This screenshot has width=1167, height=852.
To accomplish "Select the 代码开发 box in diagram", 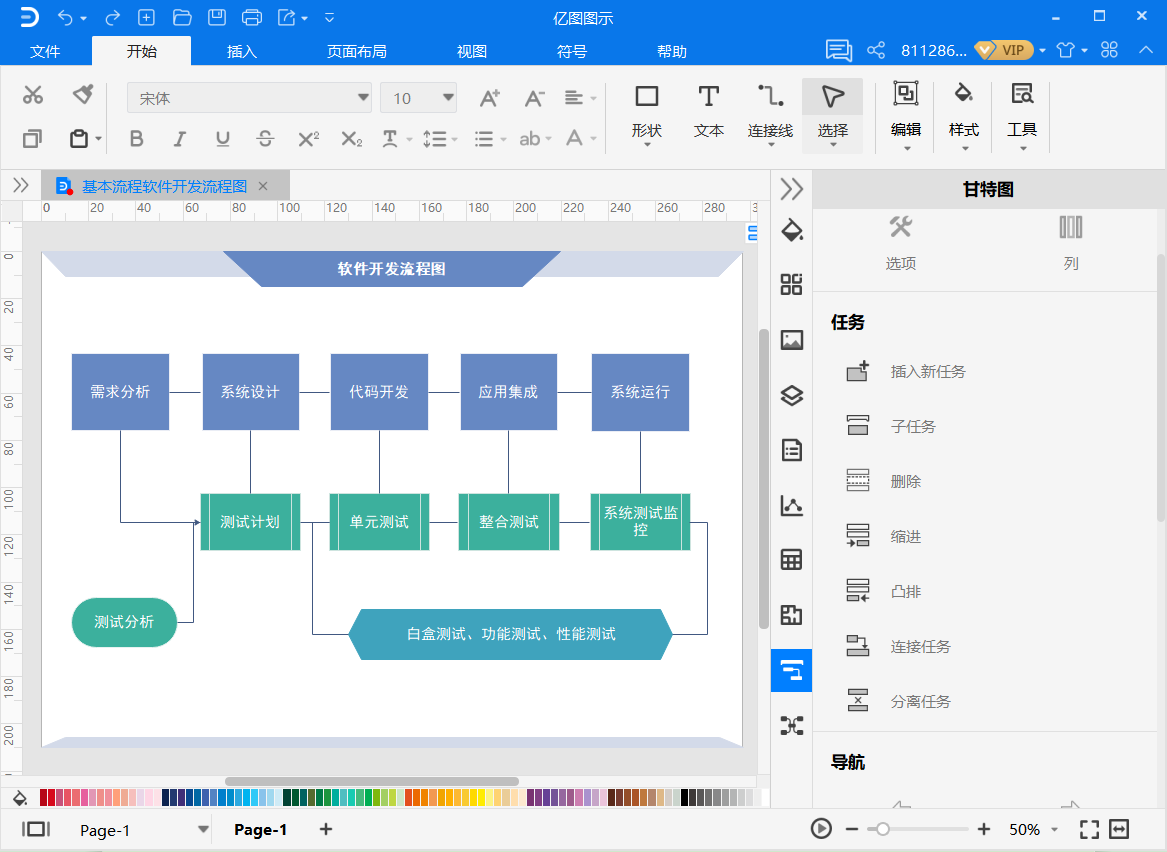I will tap(379, 392).
